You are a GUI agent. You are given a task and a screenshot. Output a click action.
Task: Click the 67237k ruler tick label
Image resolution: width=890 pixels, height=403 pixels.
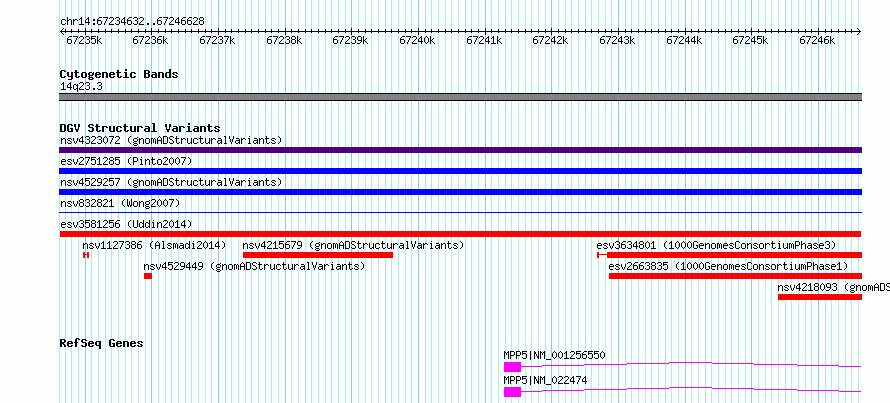coord(217,40)
